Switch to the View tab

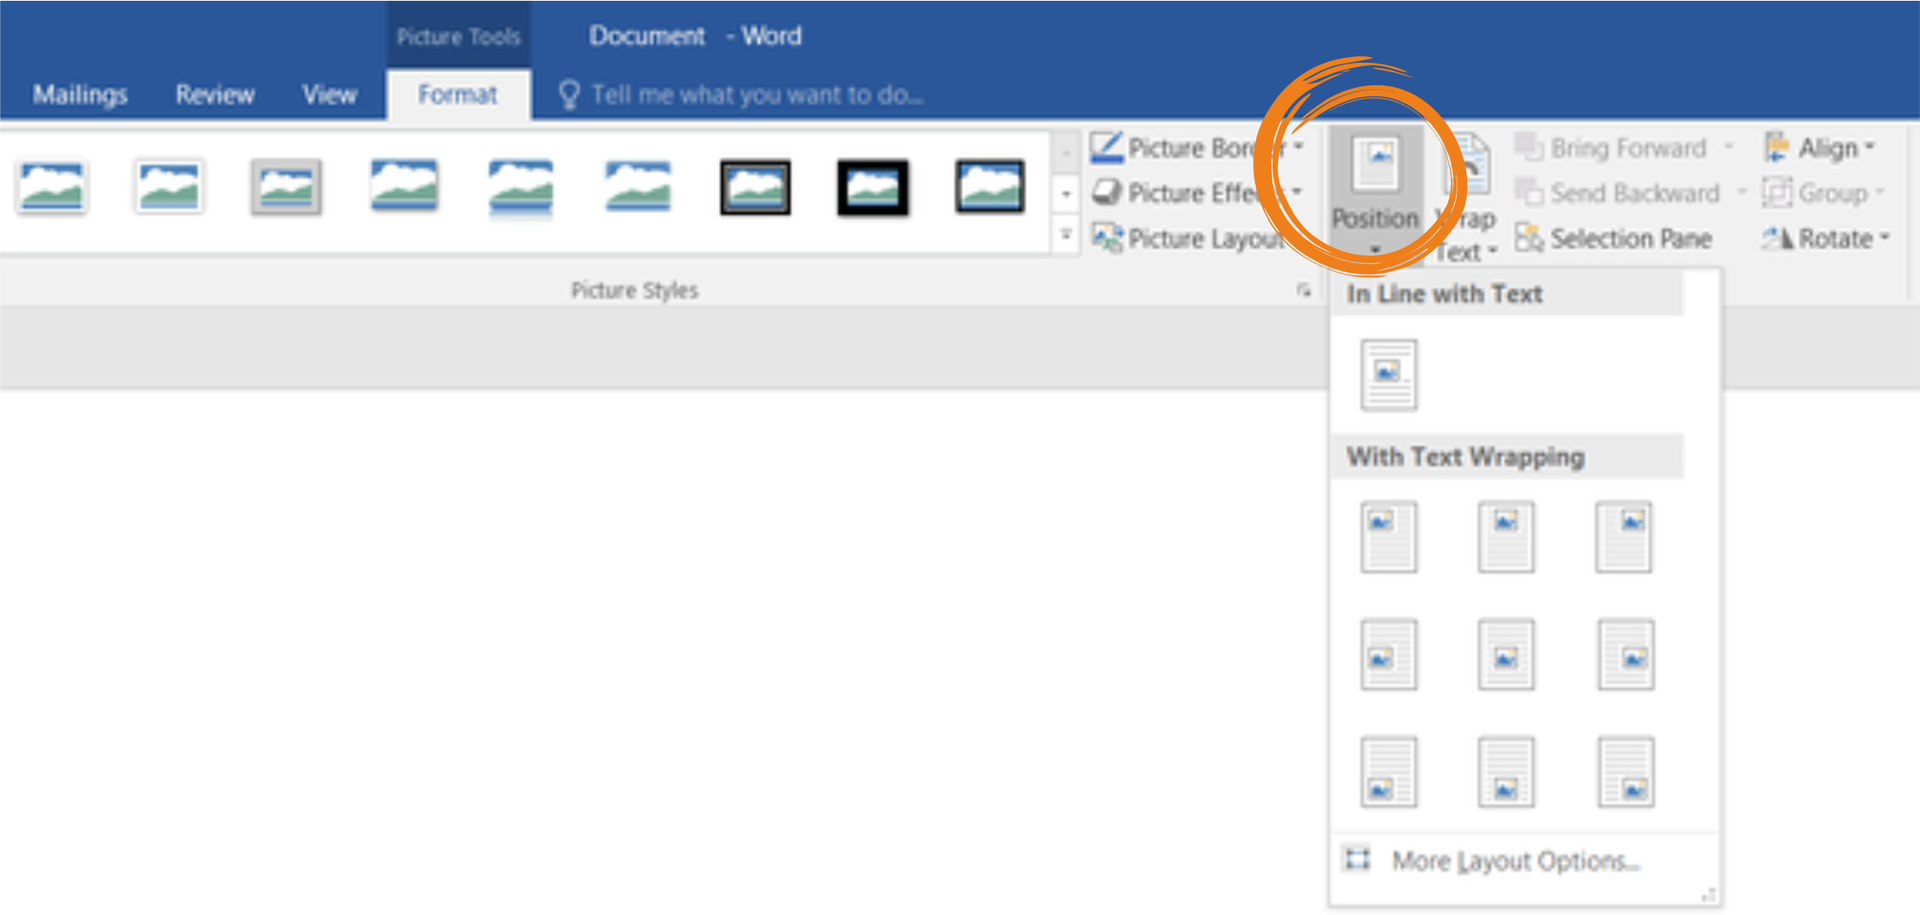(x=329, y=94)
